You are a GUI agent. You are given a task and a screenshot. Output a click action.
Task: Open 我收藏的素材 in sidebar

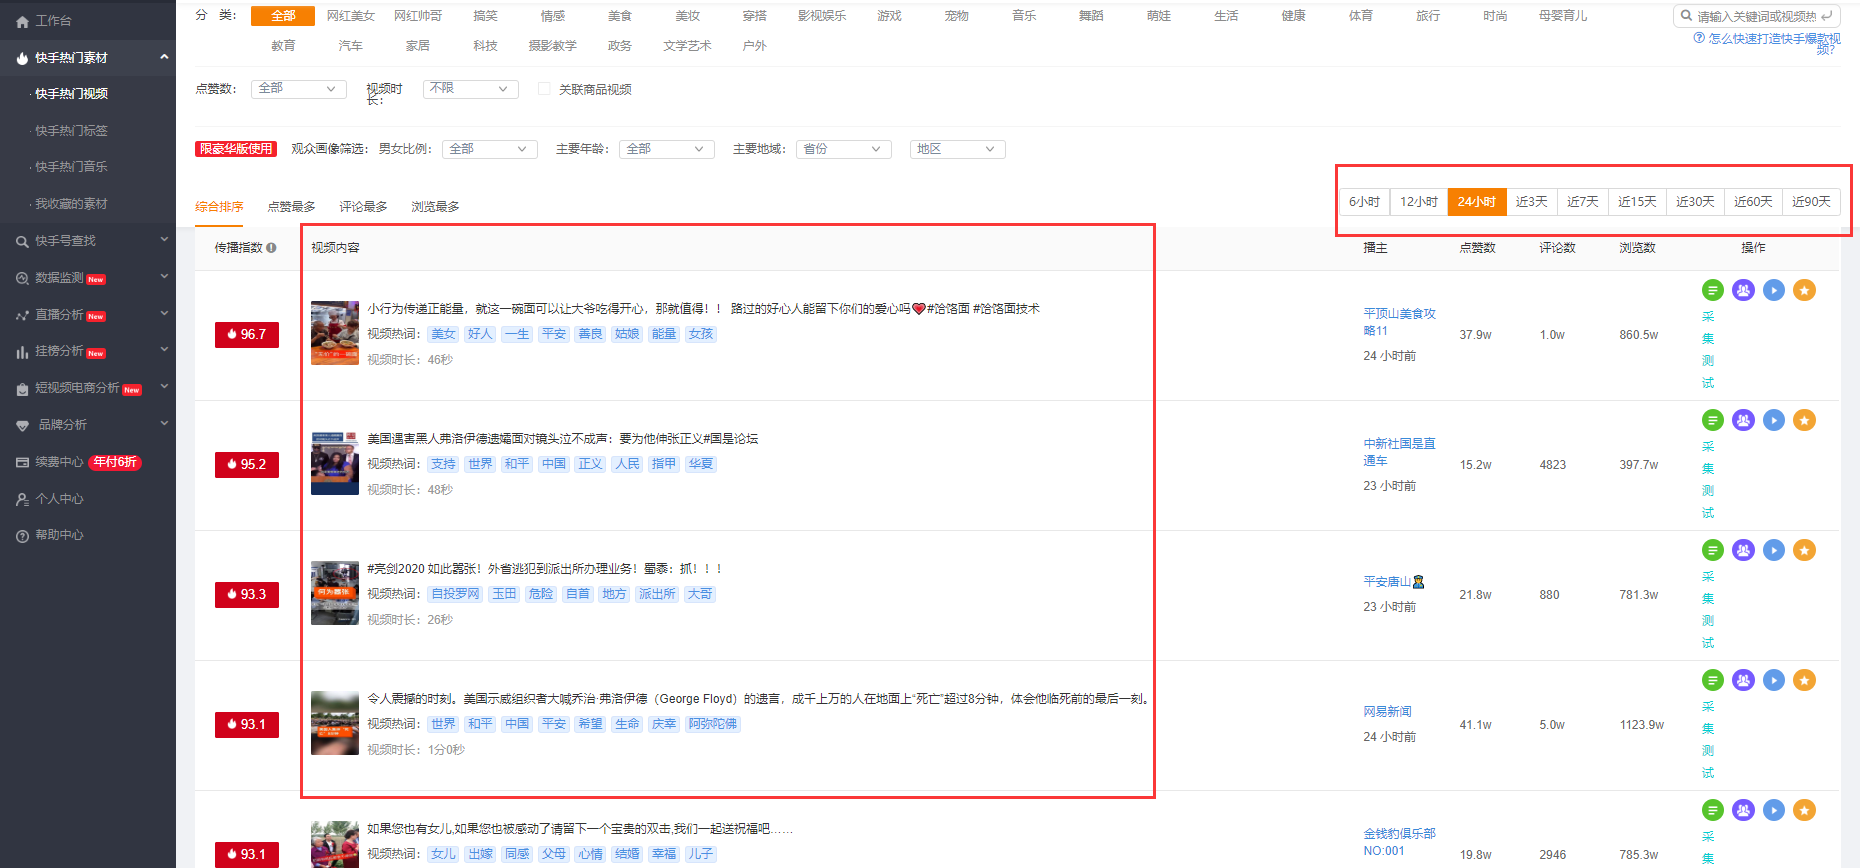coord(71,204)
